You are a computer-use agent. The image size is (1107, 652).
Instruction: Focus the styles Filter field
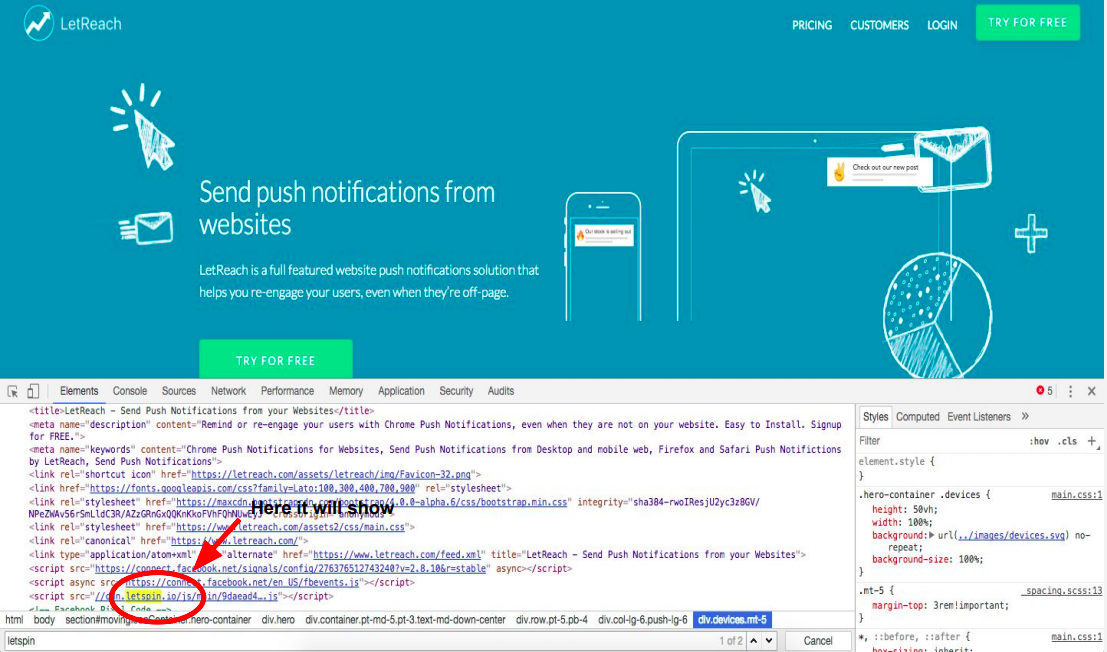(939, 441)
